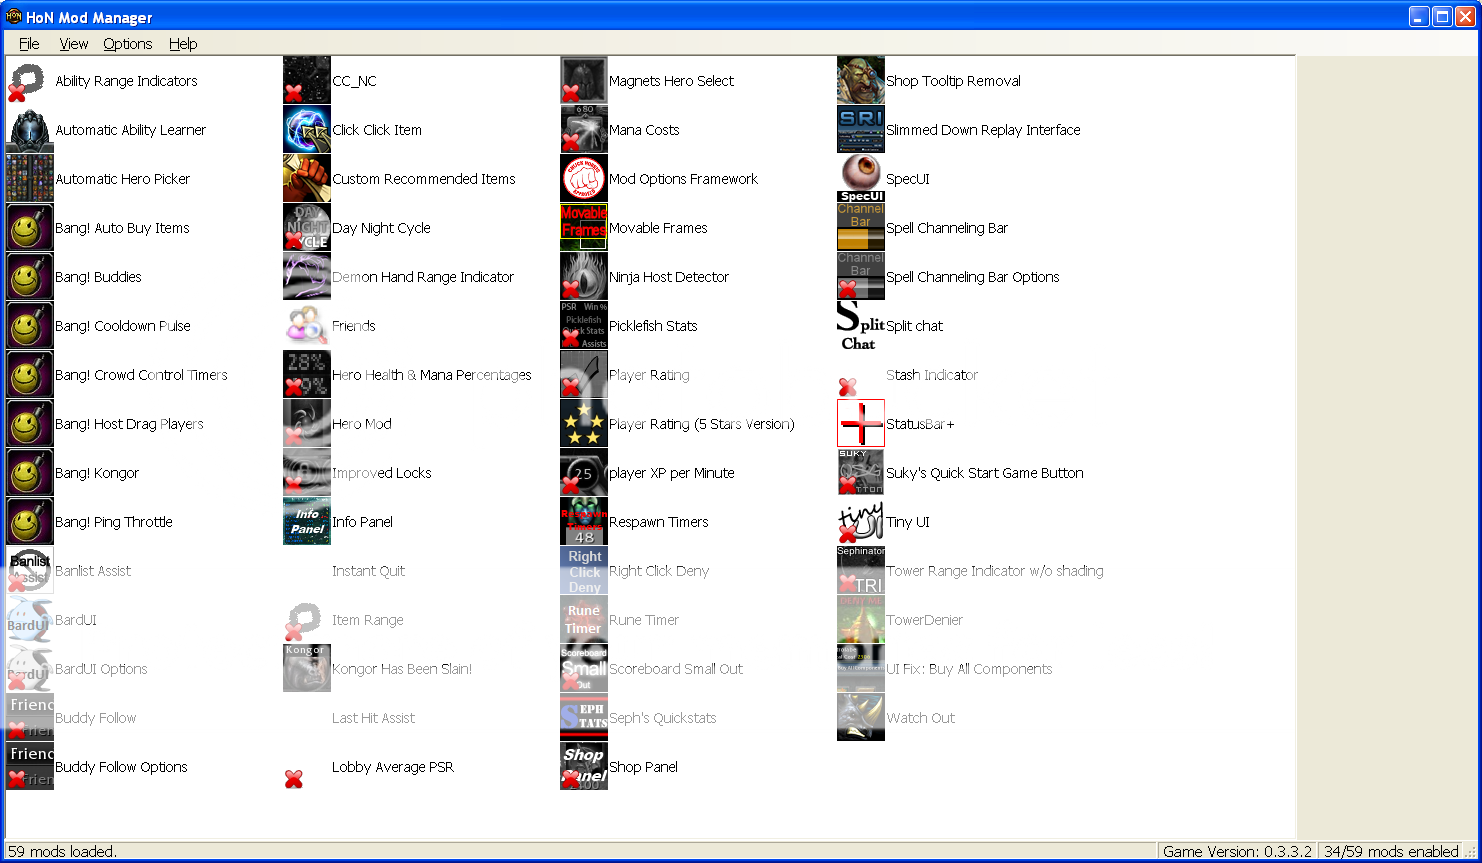This screenshot has height=863, width=1482.
Task: Open the Help menu
Action: [183, 44]
